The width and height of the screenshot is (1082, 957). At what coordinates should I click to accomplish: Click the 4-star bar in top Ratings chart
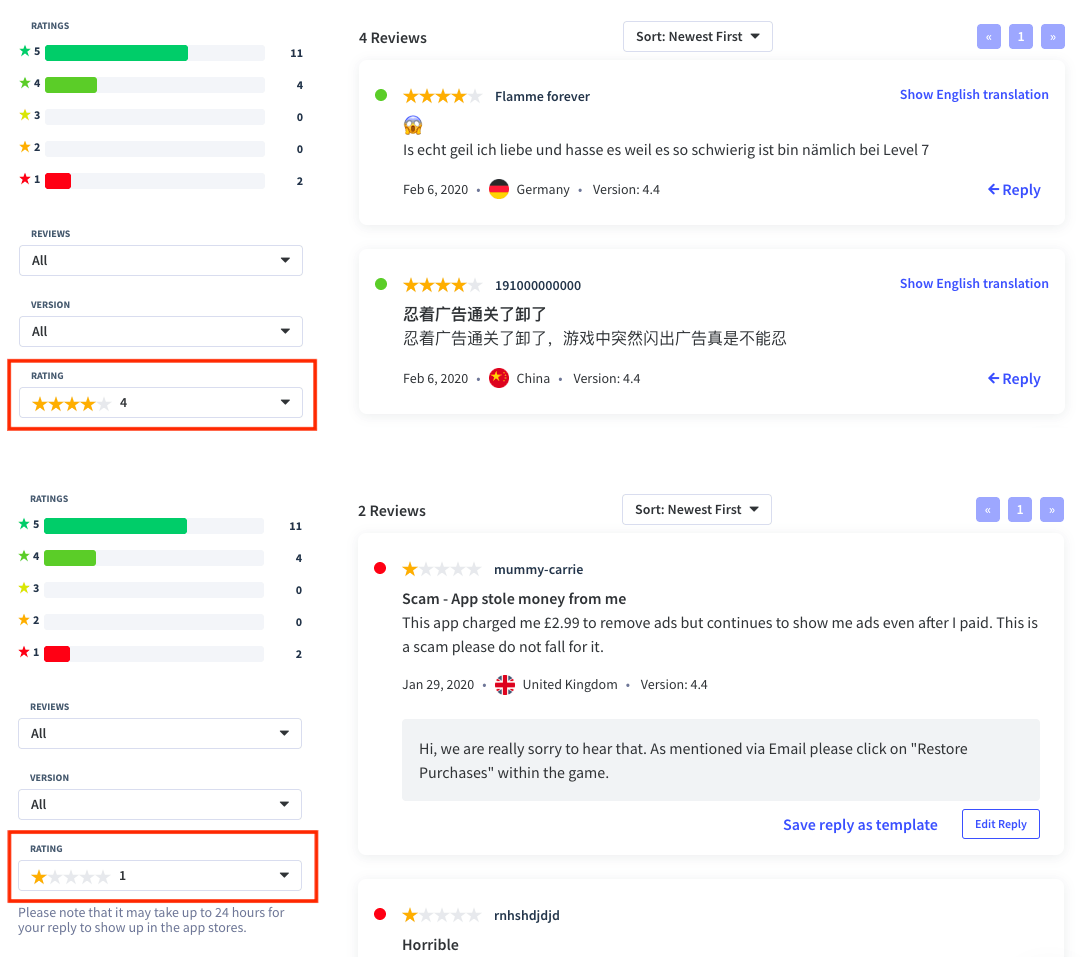[x=71, y=85]
